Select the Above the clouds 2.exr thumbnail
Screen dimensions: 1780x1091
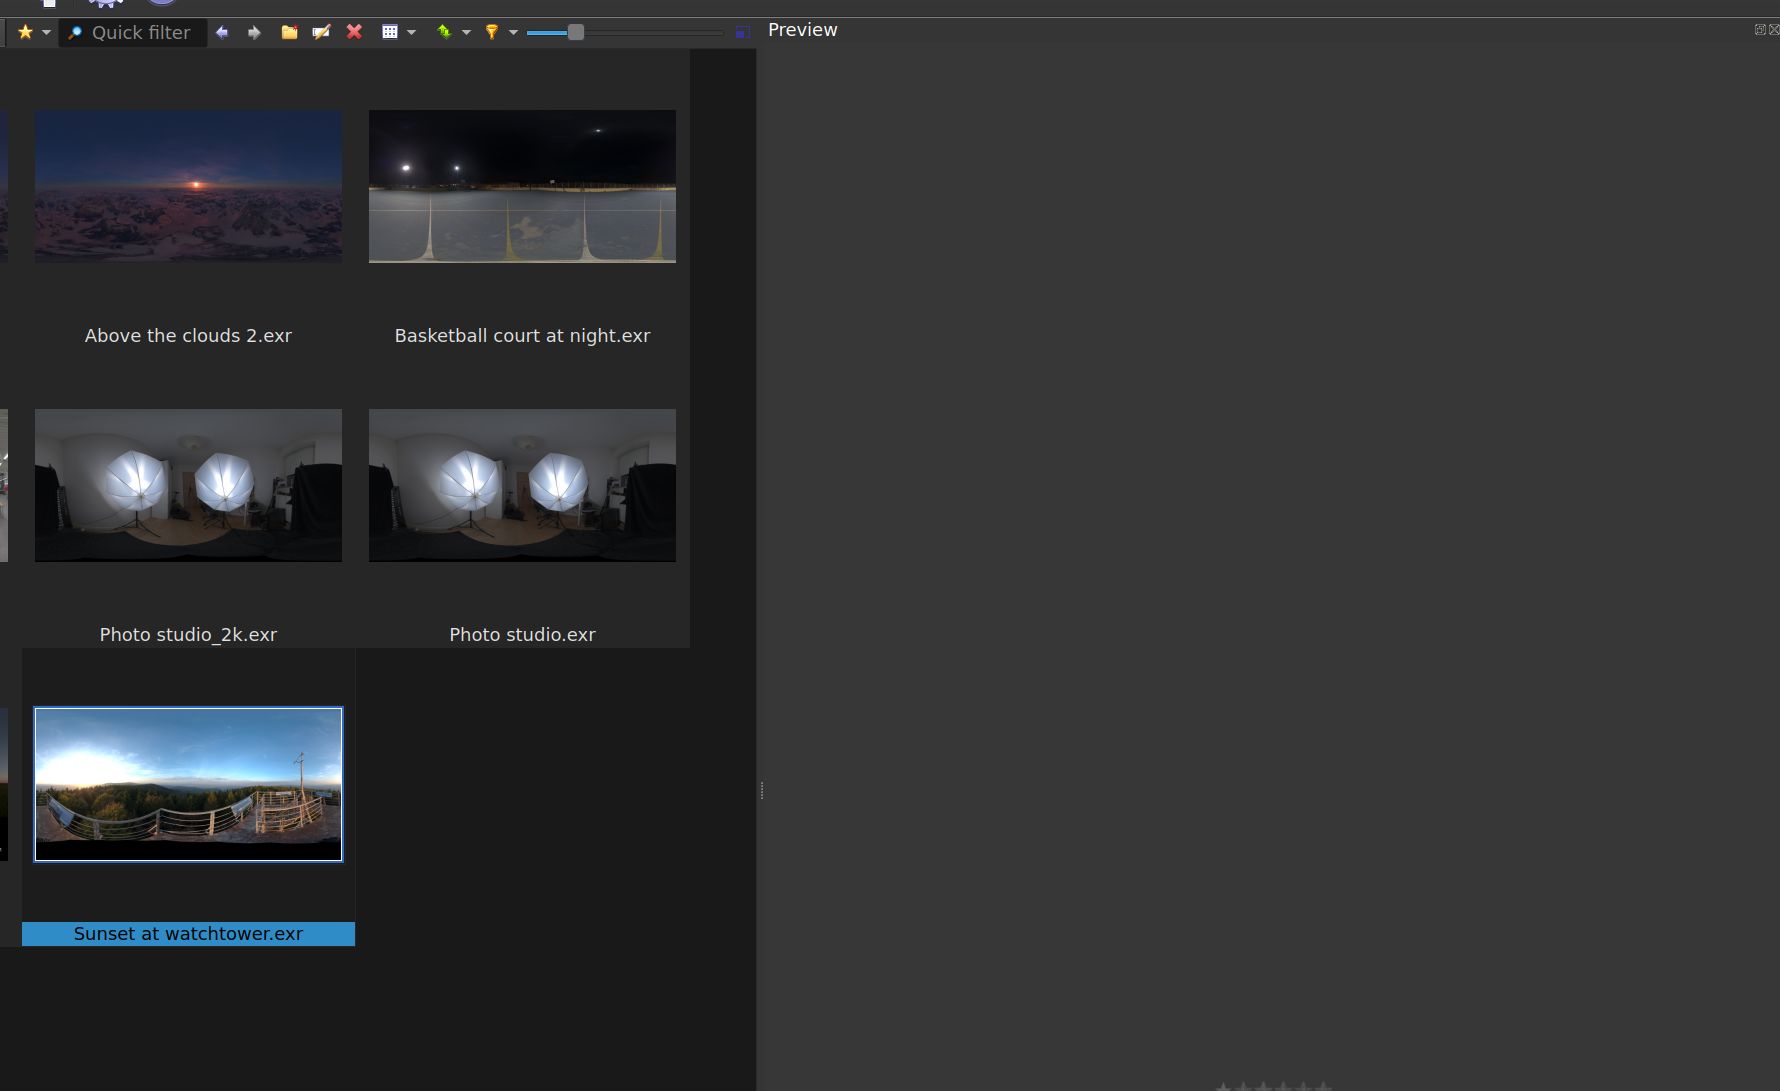(x=188, y=186)
